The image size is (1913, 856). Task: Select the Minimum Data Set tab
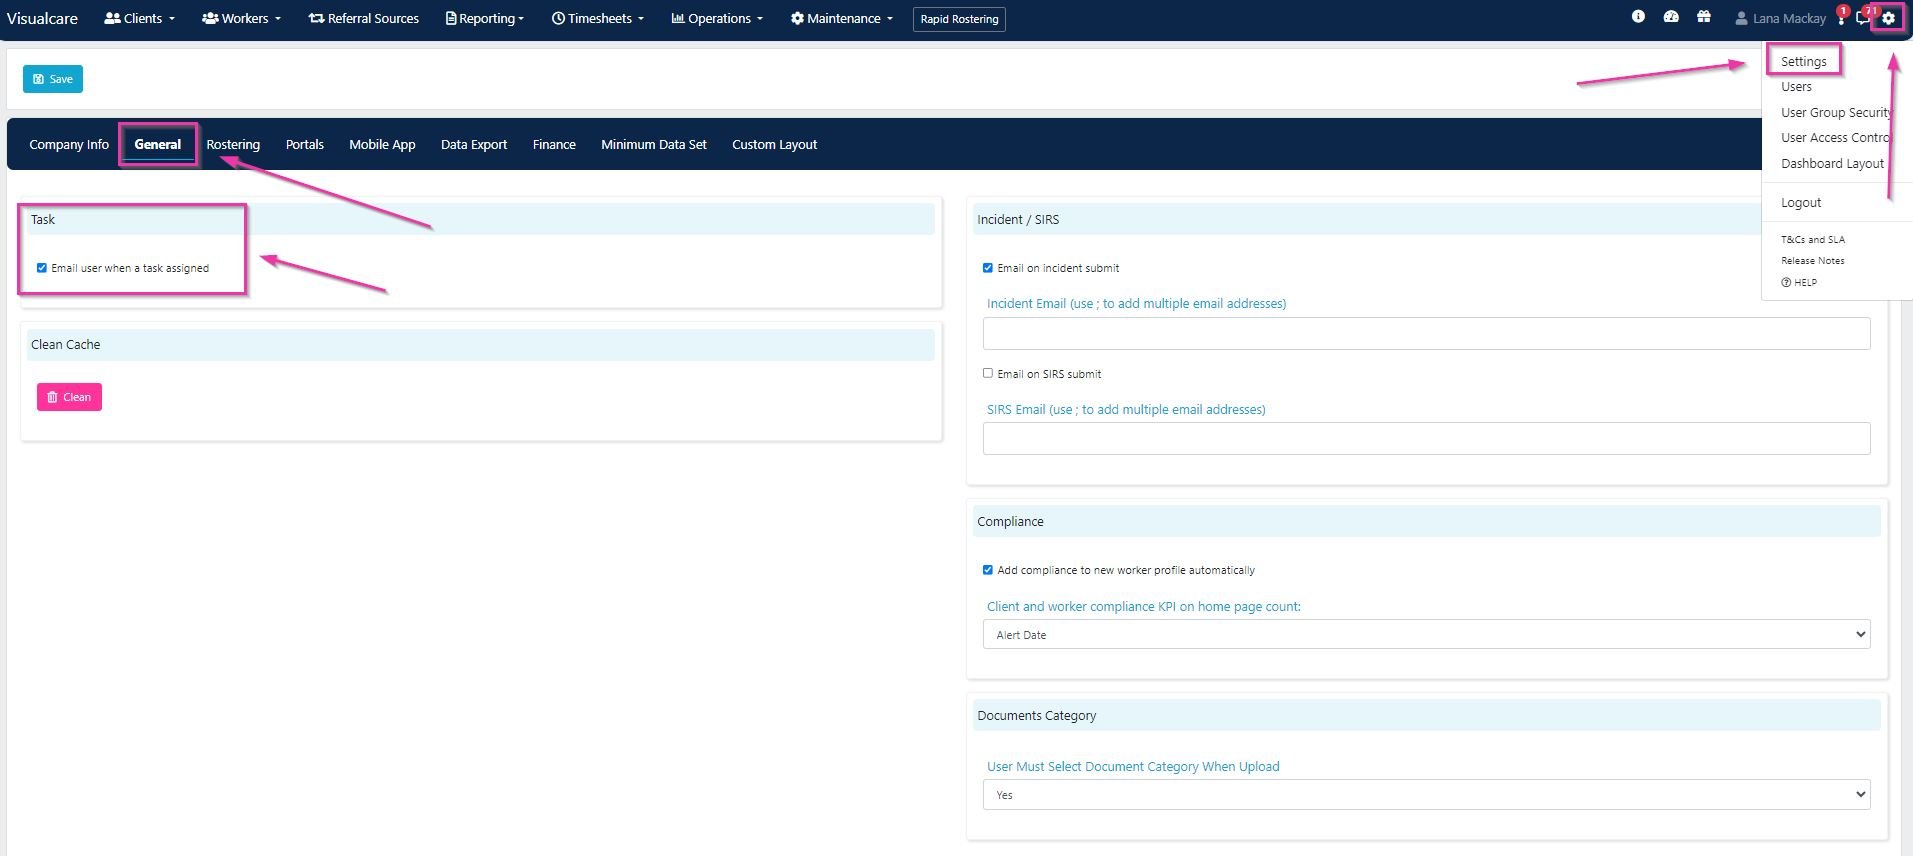point(654,144)
